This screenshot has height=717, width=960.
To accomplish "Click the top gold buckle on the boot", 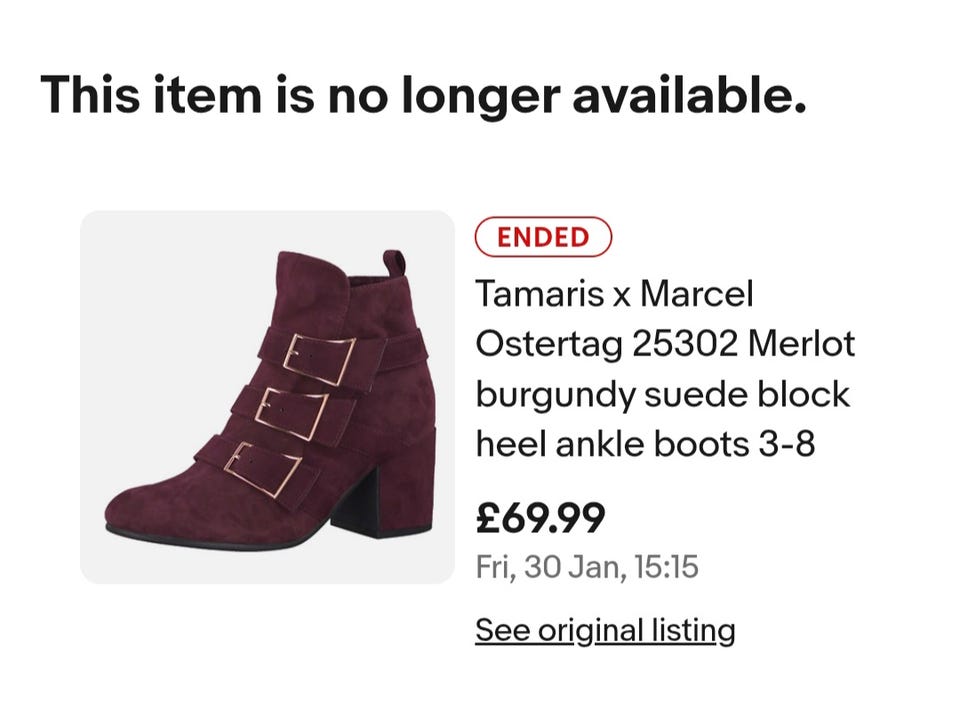I will pos(319,358).
